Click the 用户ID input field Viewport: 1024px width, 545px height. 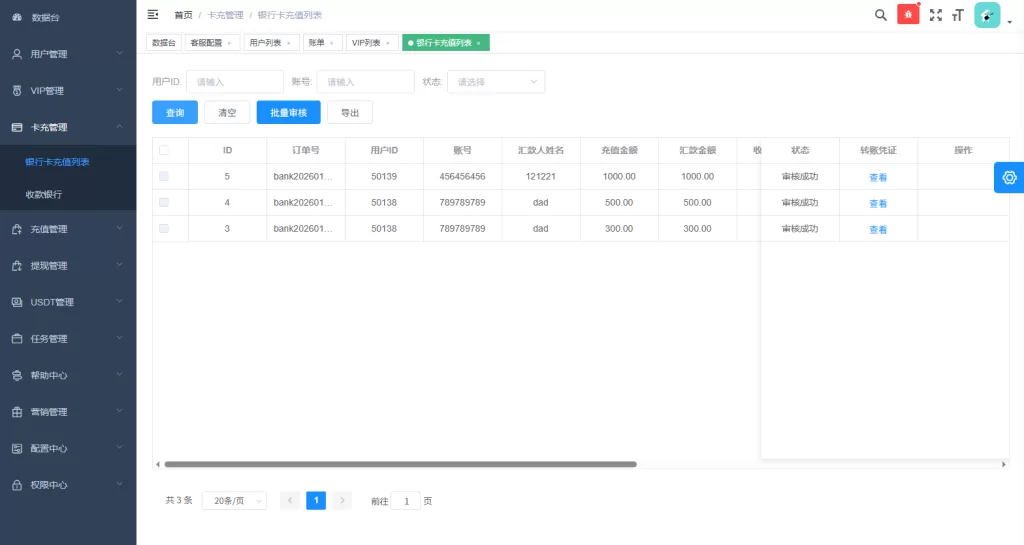[x=234, y=82]
